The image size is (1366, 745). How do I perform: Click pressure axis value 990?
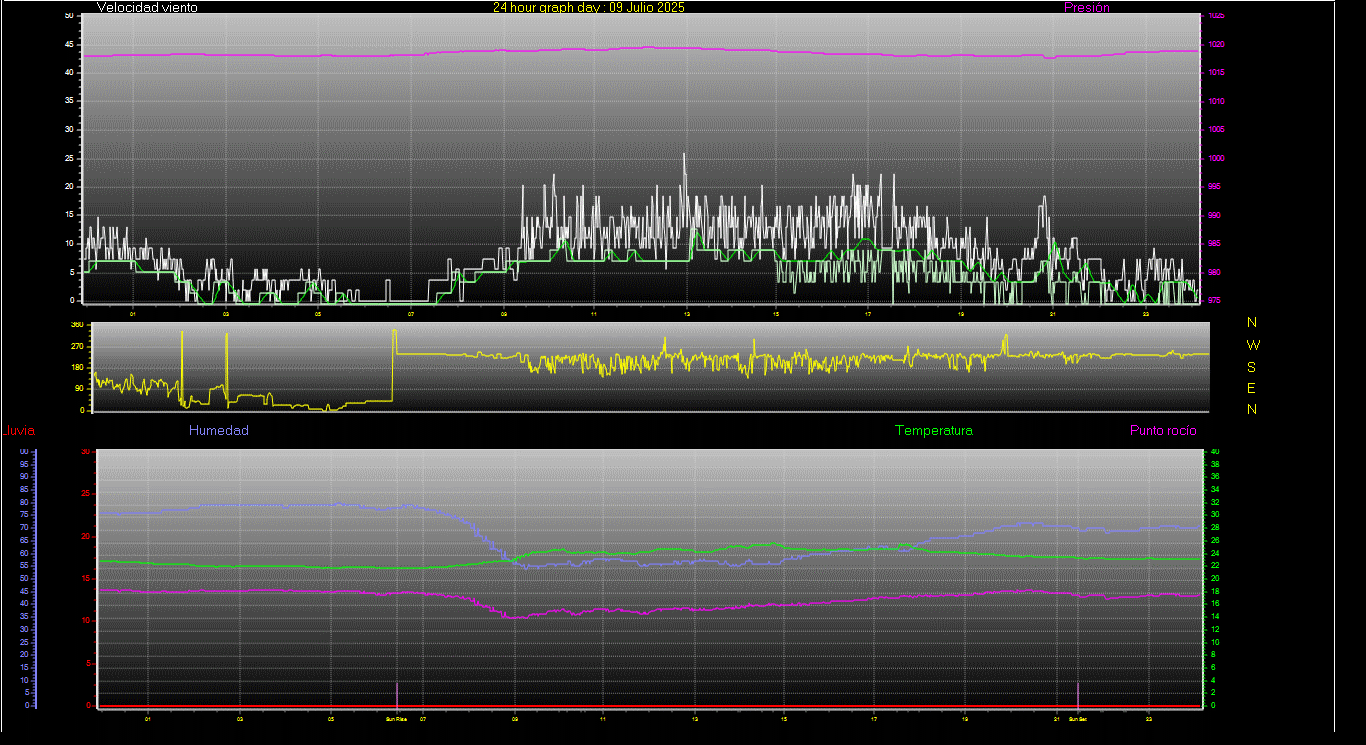pos(1214,216)
